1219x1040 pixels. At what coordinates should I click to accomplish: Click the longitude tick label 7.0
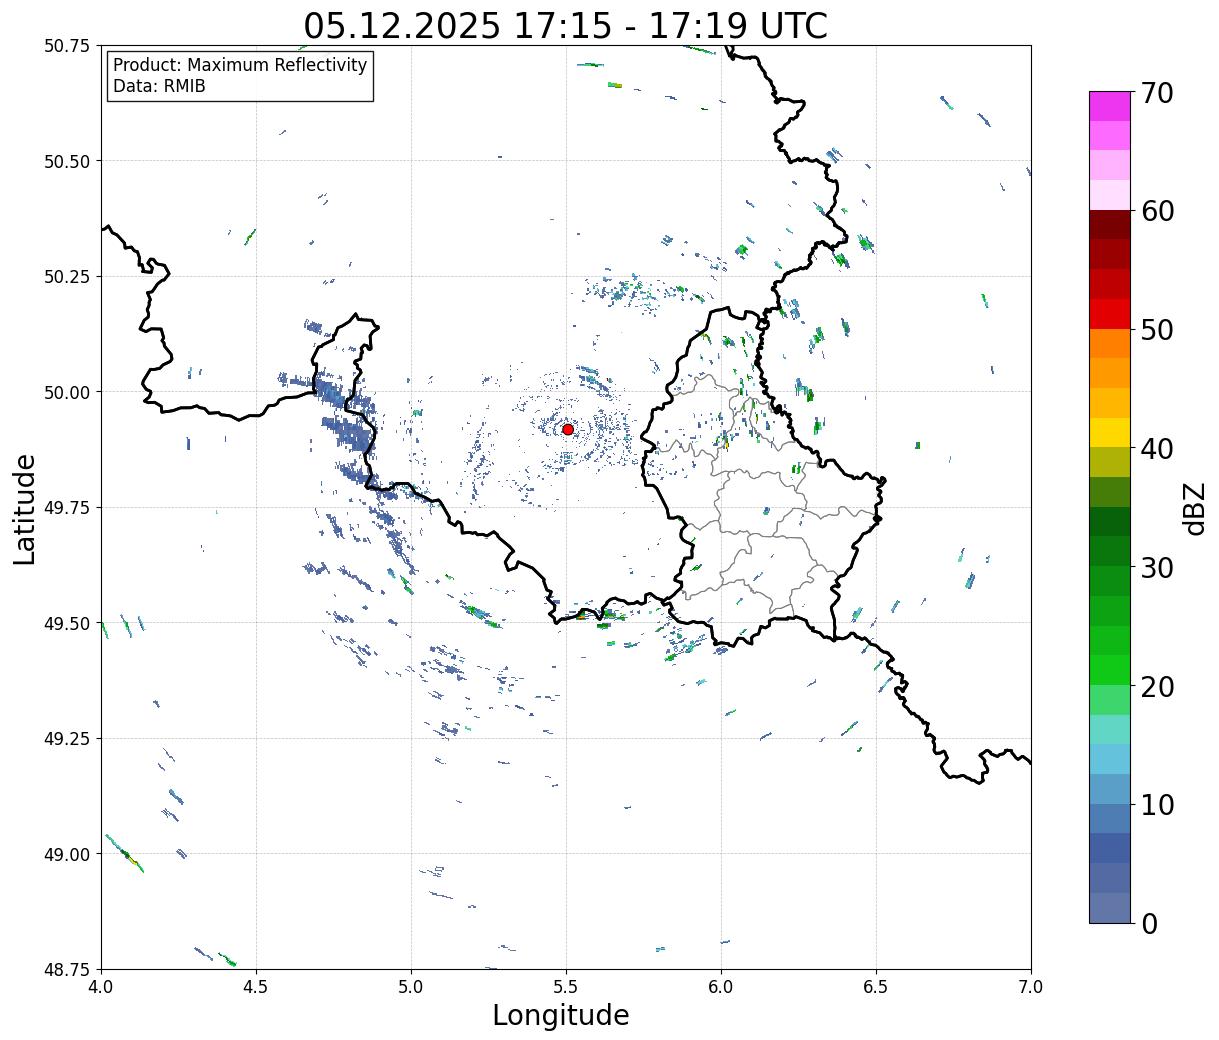[1031, 987]
